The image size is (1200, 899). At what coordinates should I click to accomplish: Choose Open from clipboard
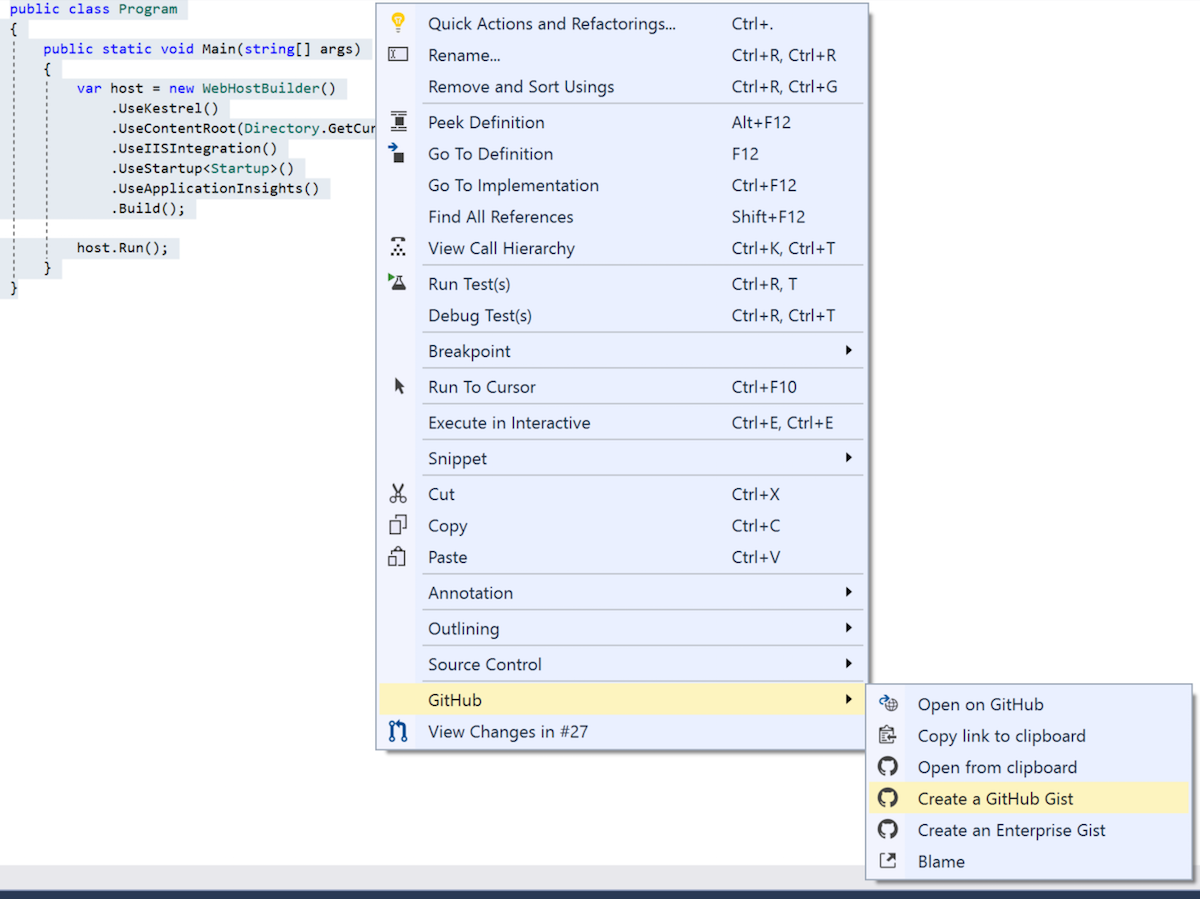[1029, 767]
